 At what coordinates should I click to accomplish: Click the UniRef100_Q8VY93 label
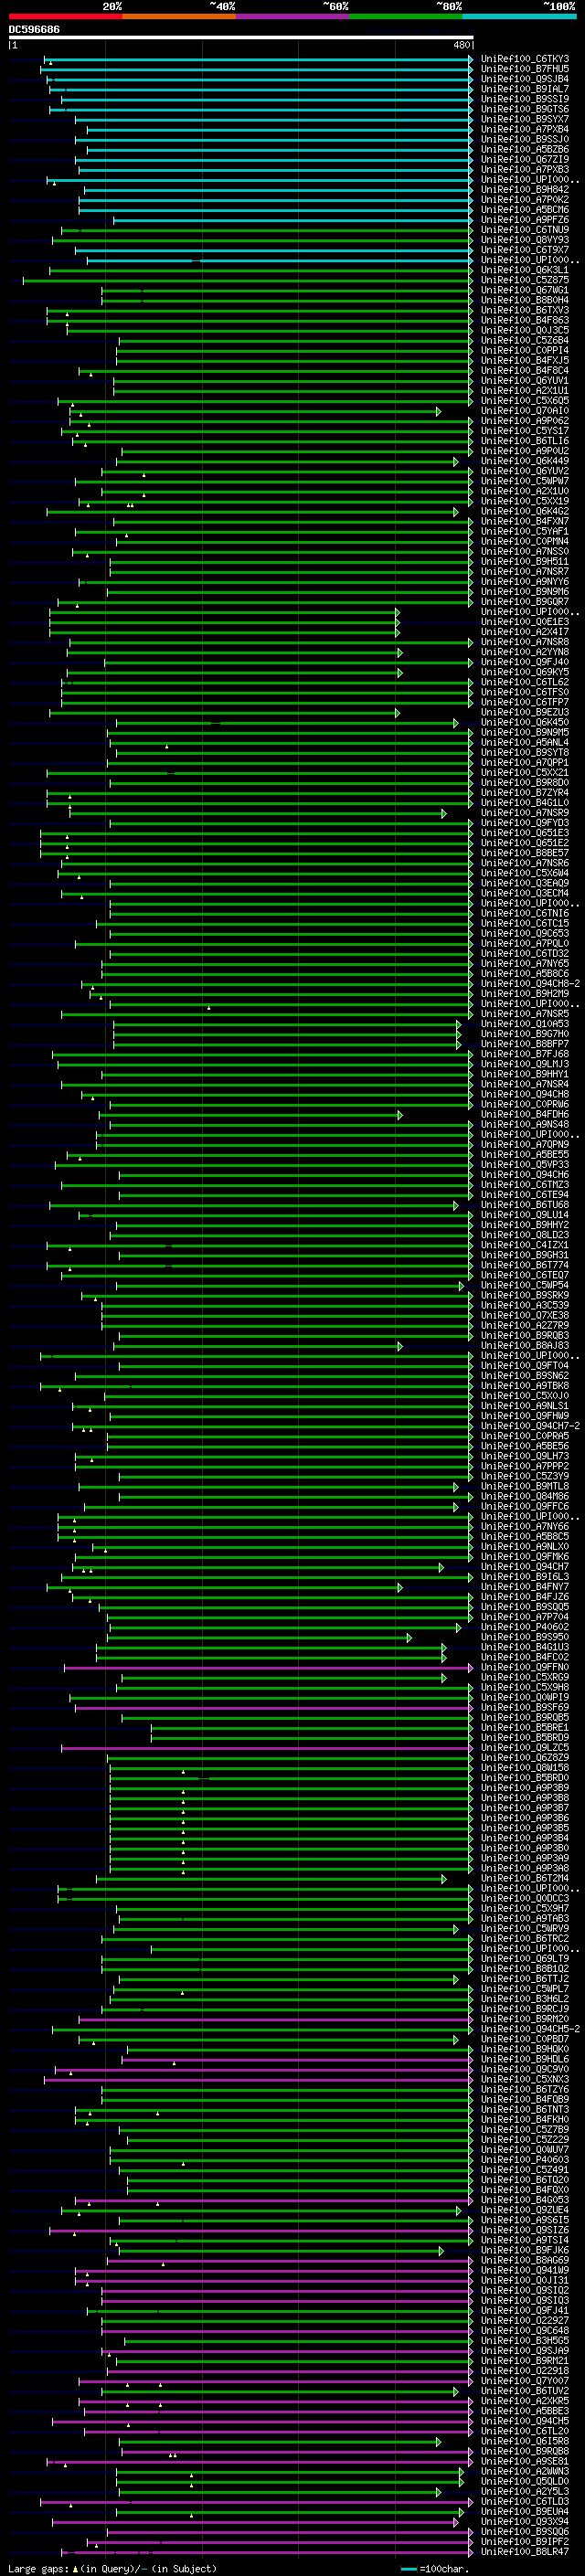tap(525, 240)
